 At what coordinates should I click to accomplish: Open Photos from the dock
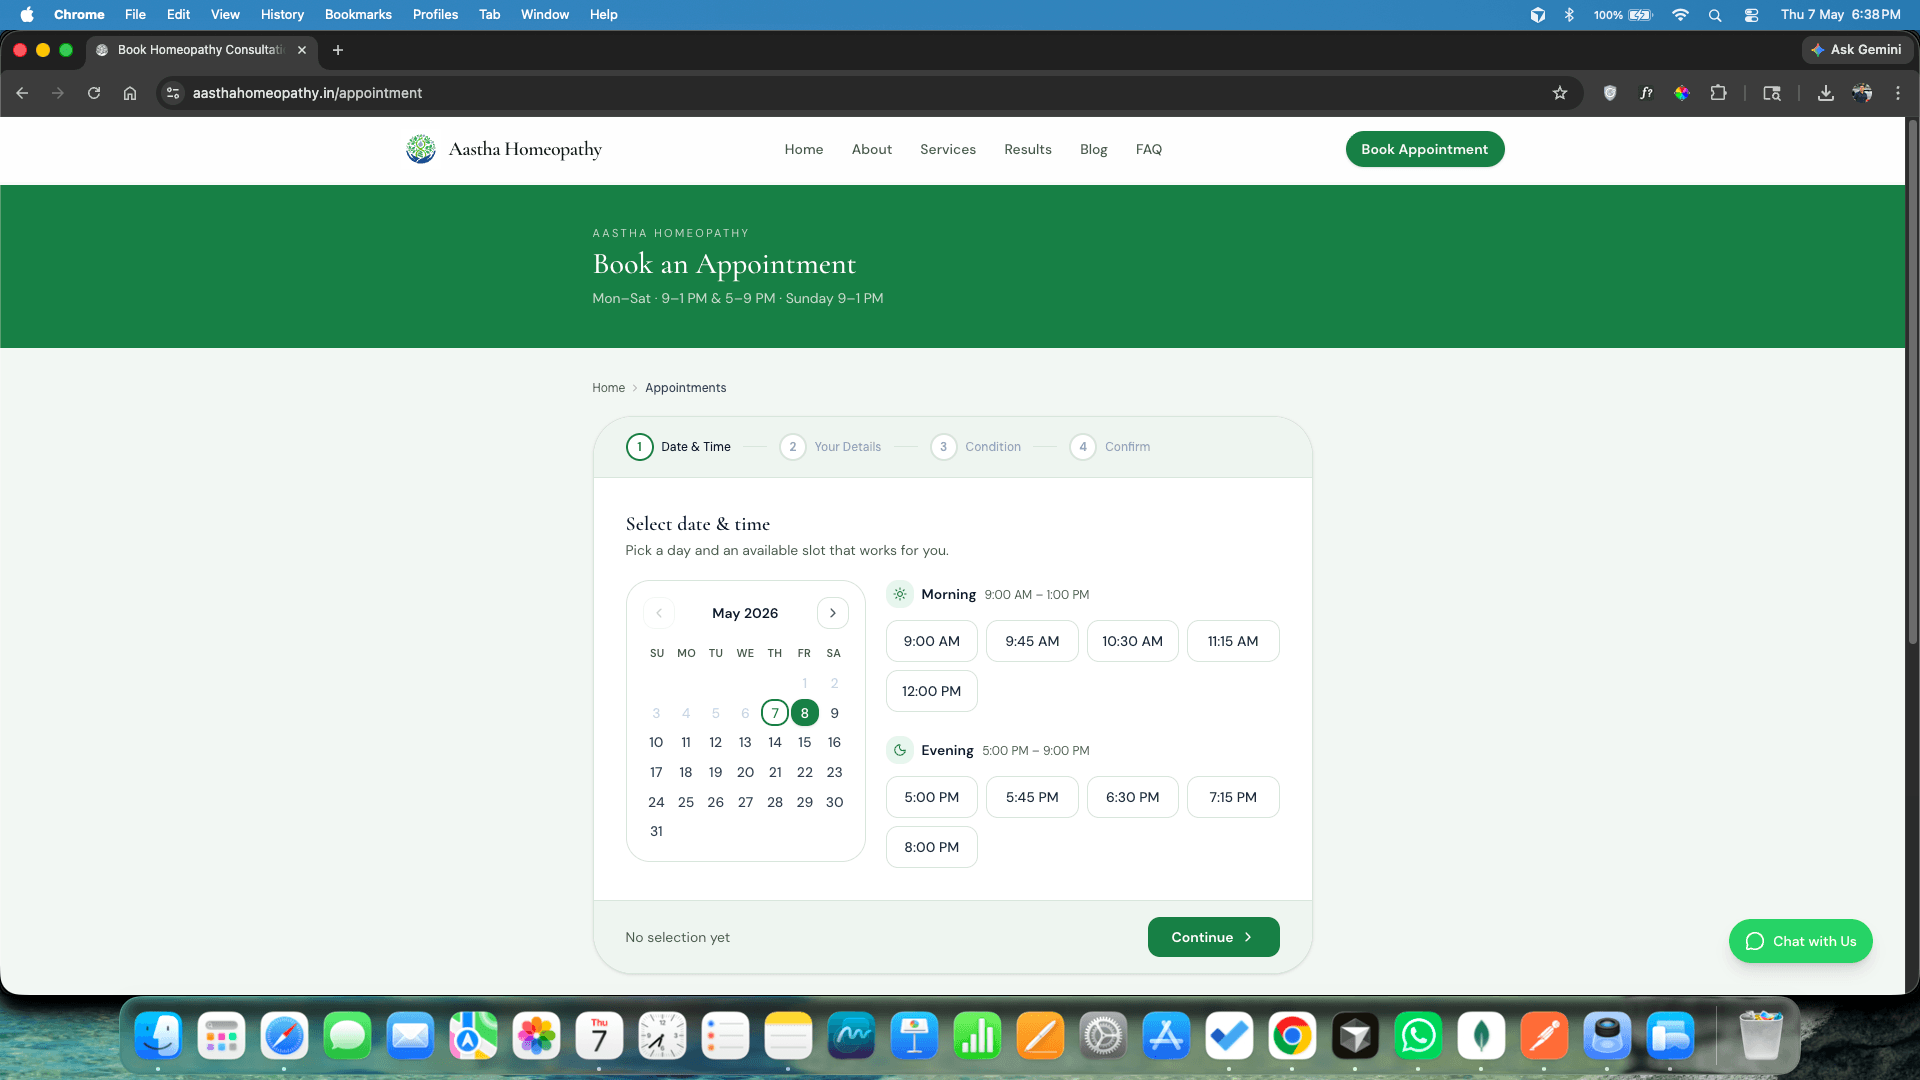point(536,1036)
